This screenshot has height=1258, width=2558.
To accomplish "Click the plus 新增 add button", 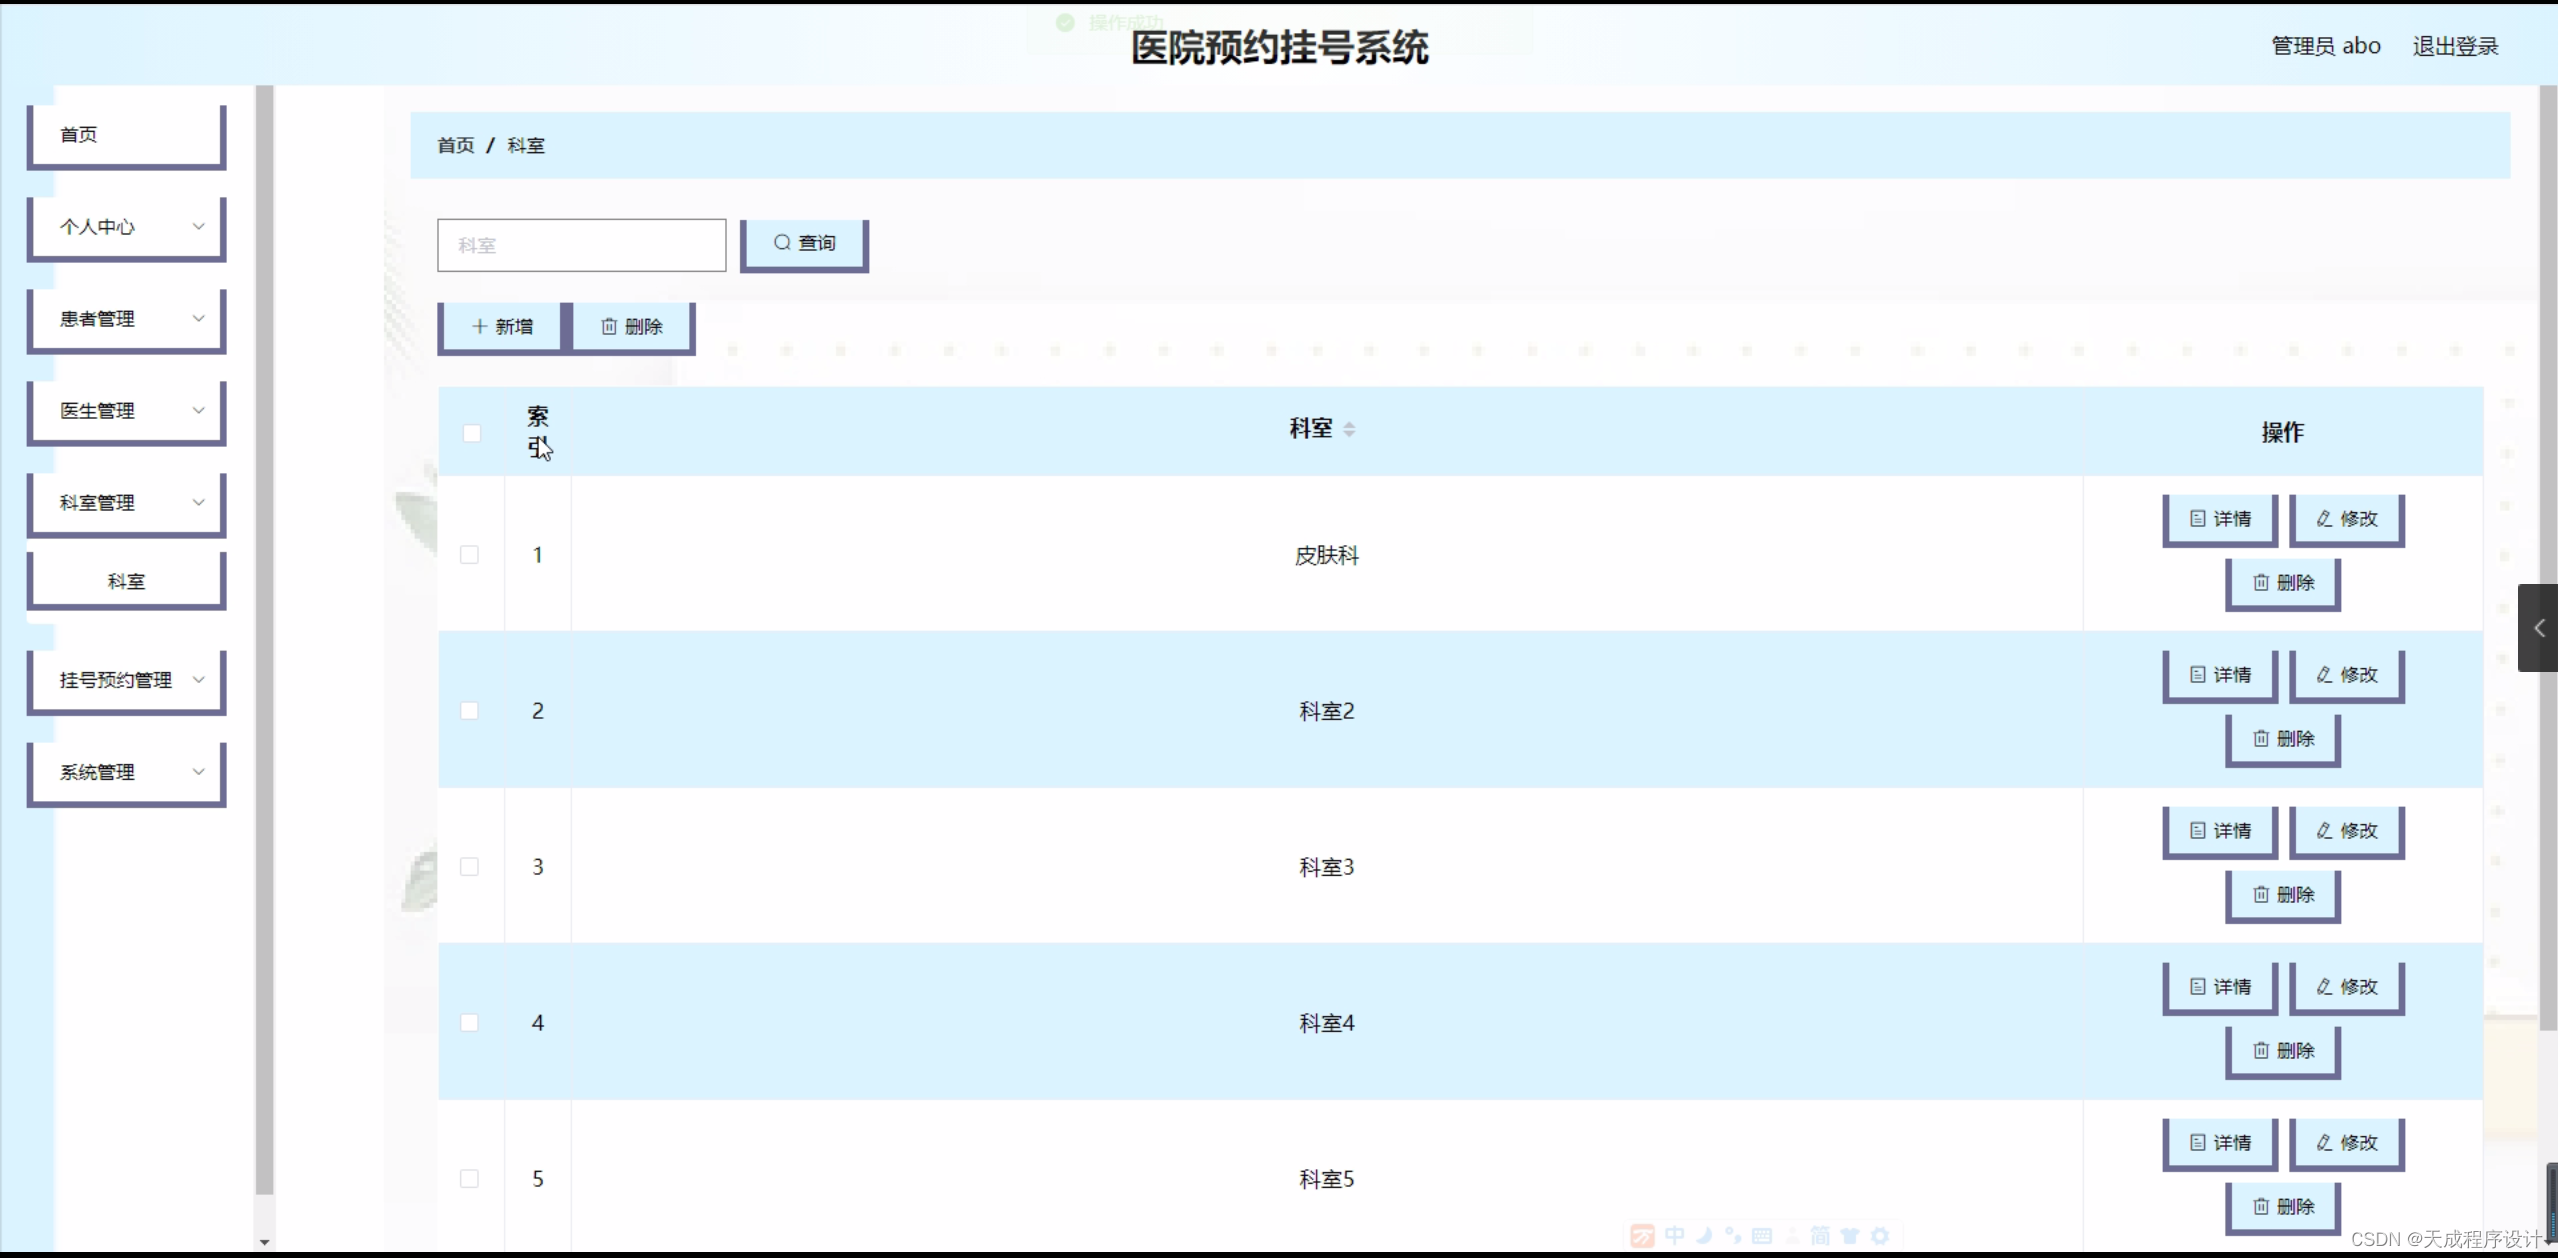I will 502,327.
